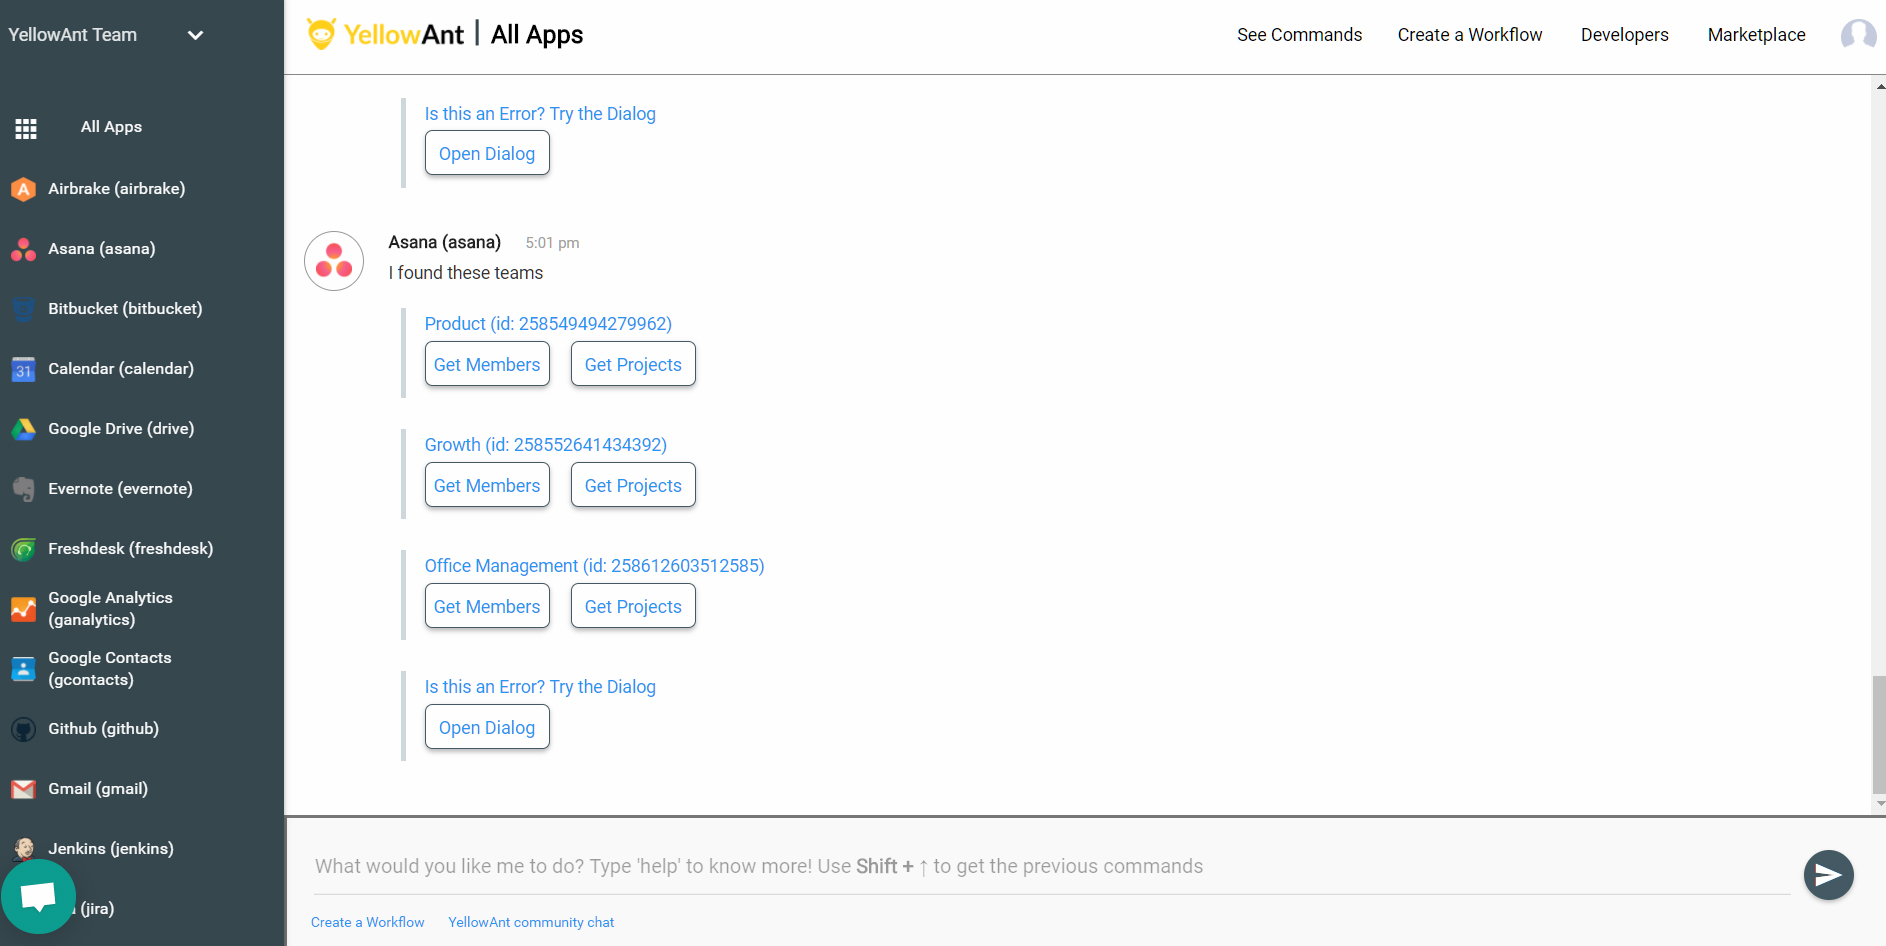Viewport: 1886px width, 946px height.
Task: Open the live chat bubble widget
Action: (39, 896)
